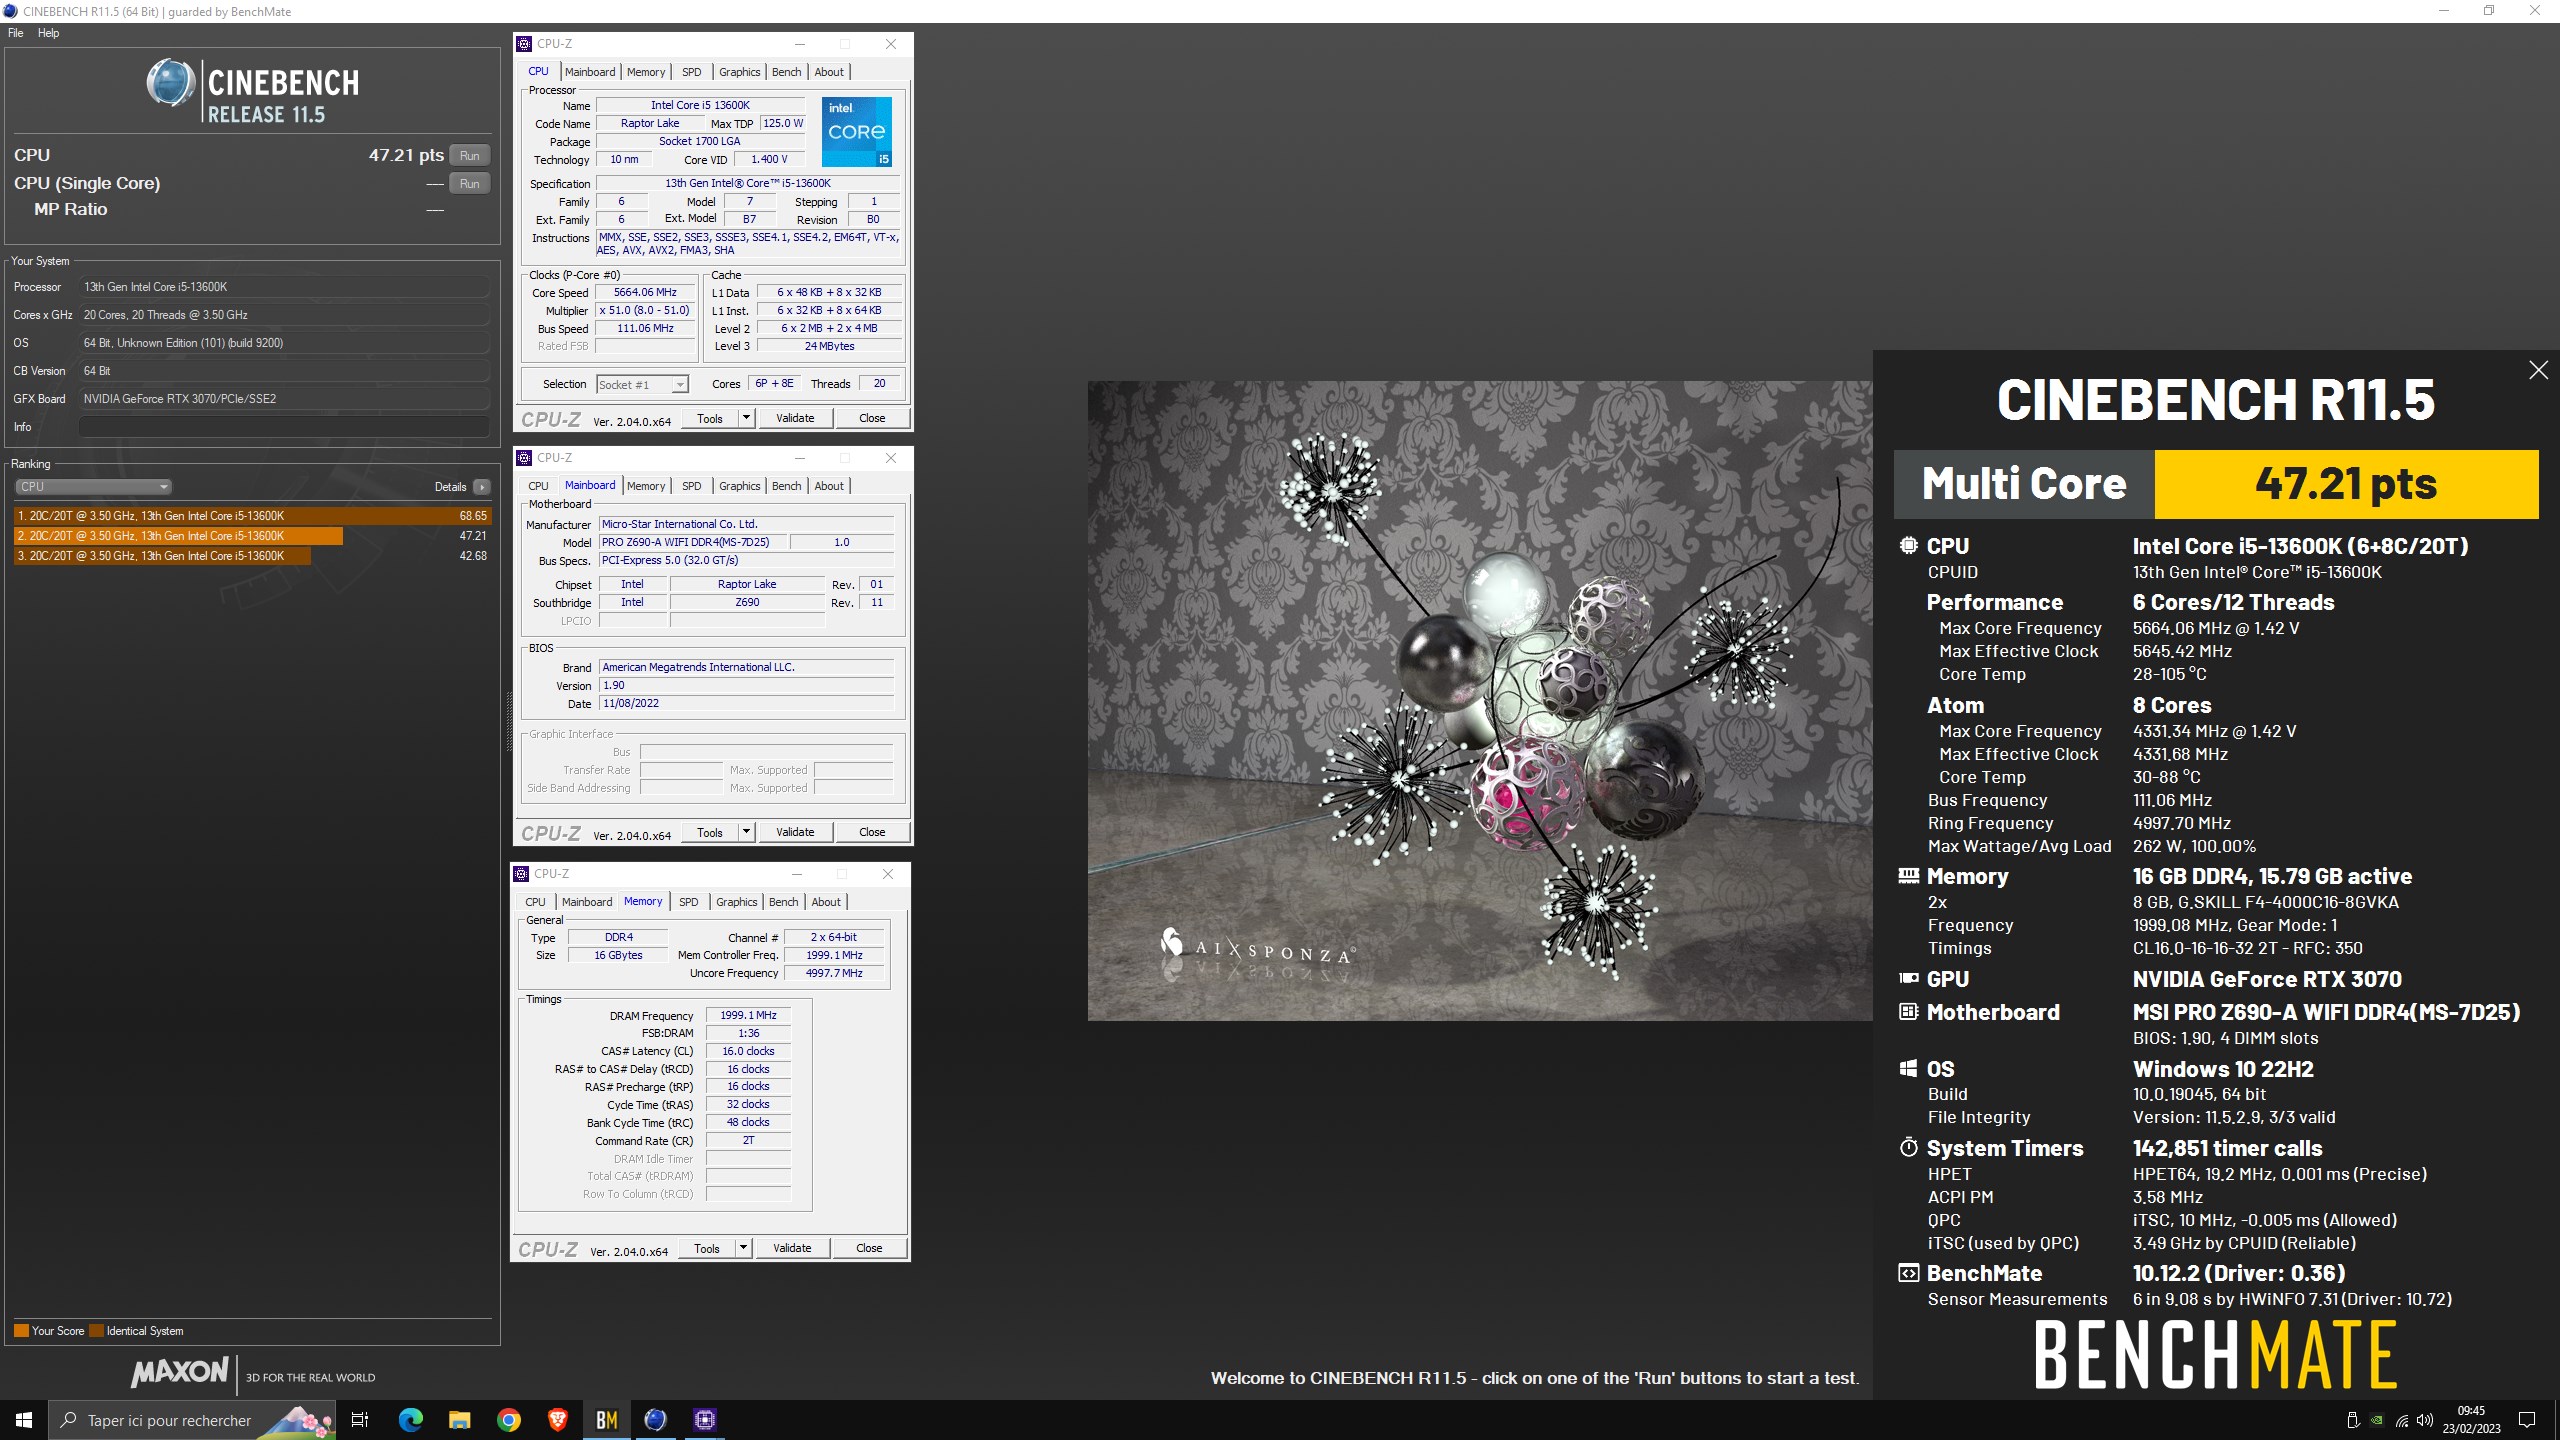Click the rendered Cinebench scene image
This screenshot has height=1440, width=2560.
click(1480, 700)
